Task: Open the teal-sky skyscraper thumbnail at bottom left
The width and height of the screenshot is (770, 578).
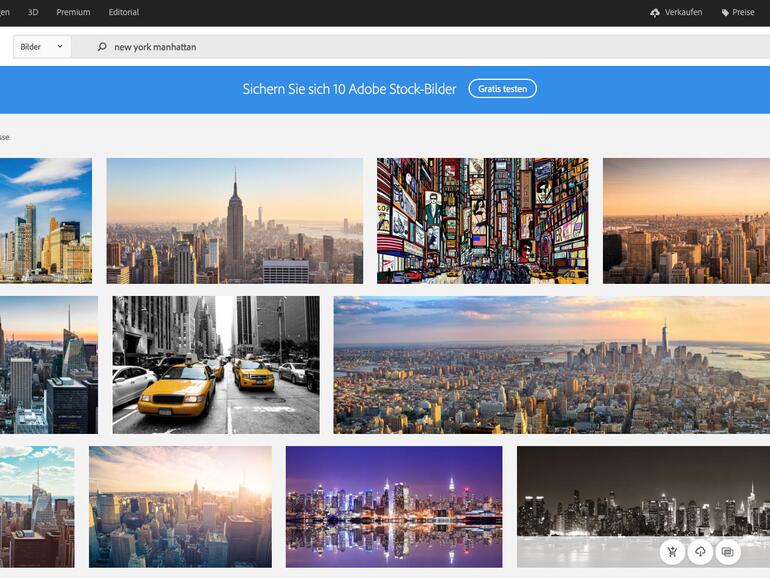Action: [37, 507]
